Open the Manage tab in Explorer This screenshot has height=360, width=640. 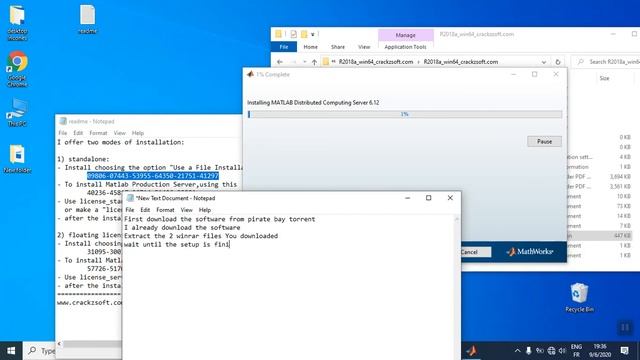coord(405,35)
